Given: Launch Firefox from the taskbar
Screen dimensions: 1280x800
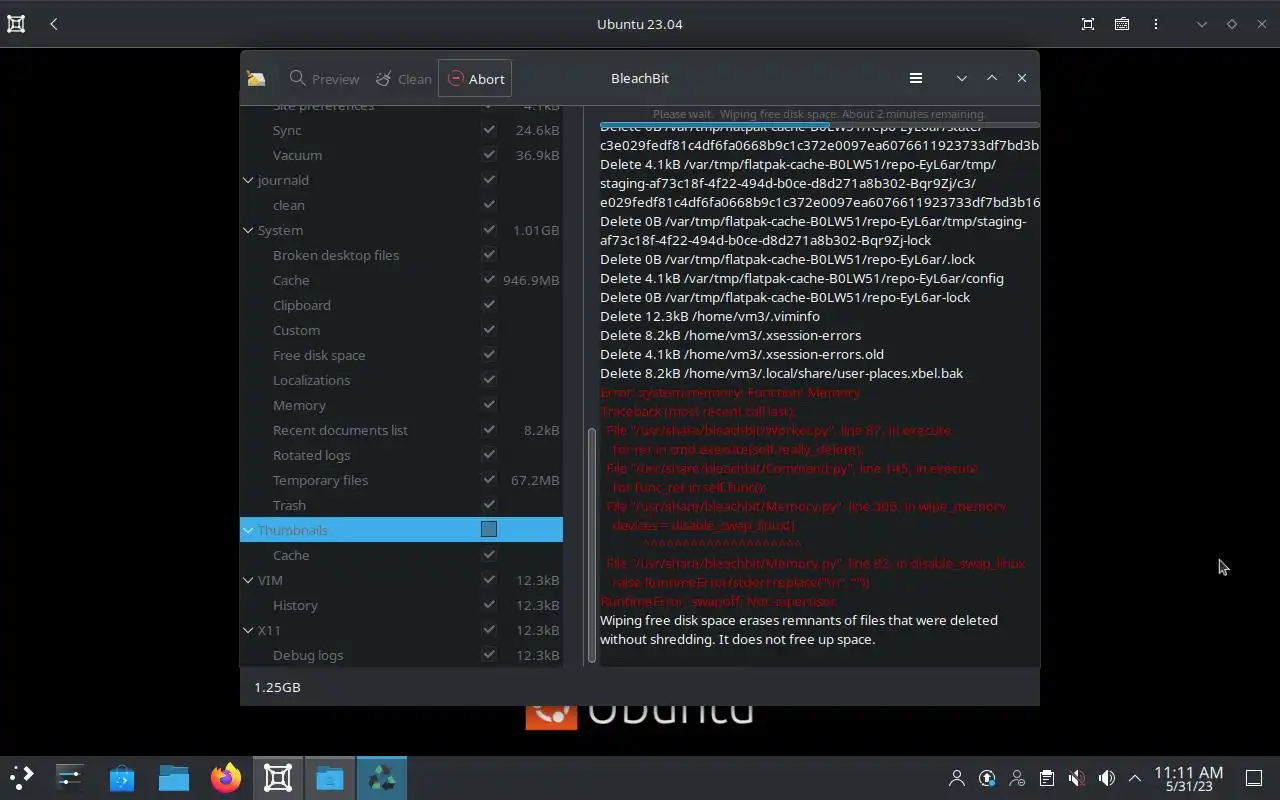Looking at the screenshot, I should 225,777.
